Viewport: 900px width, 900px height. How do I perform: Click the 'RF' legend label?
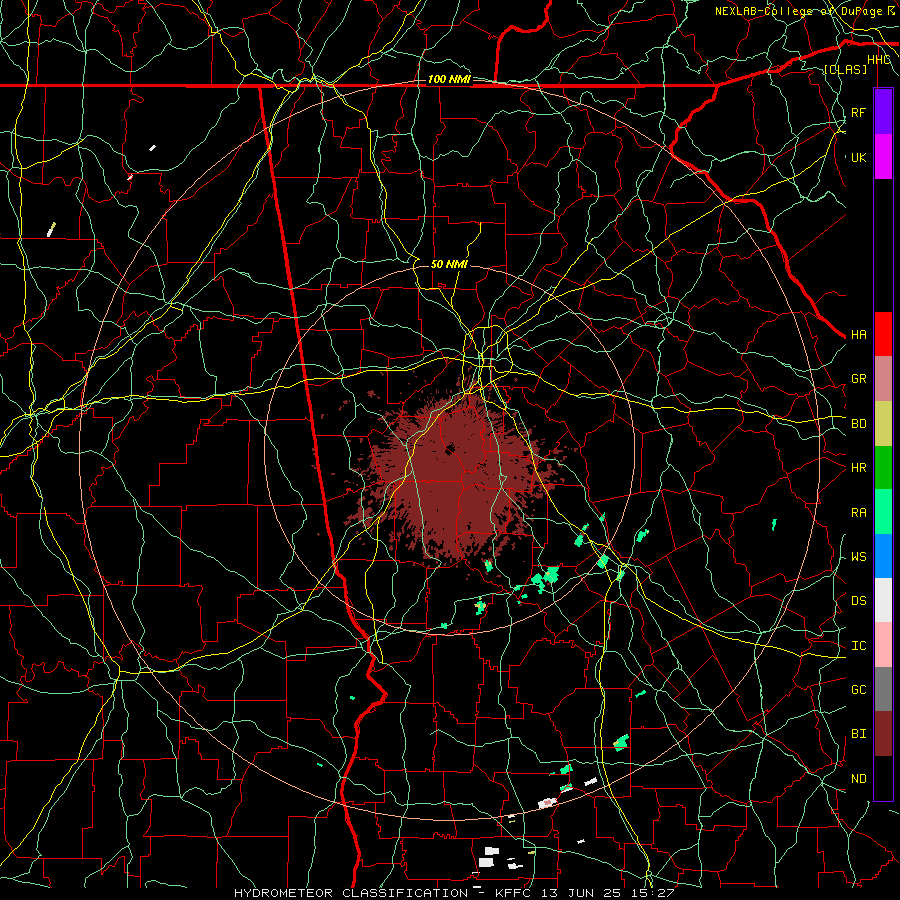click(x=858, y=112)
